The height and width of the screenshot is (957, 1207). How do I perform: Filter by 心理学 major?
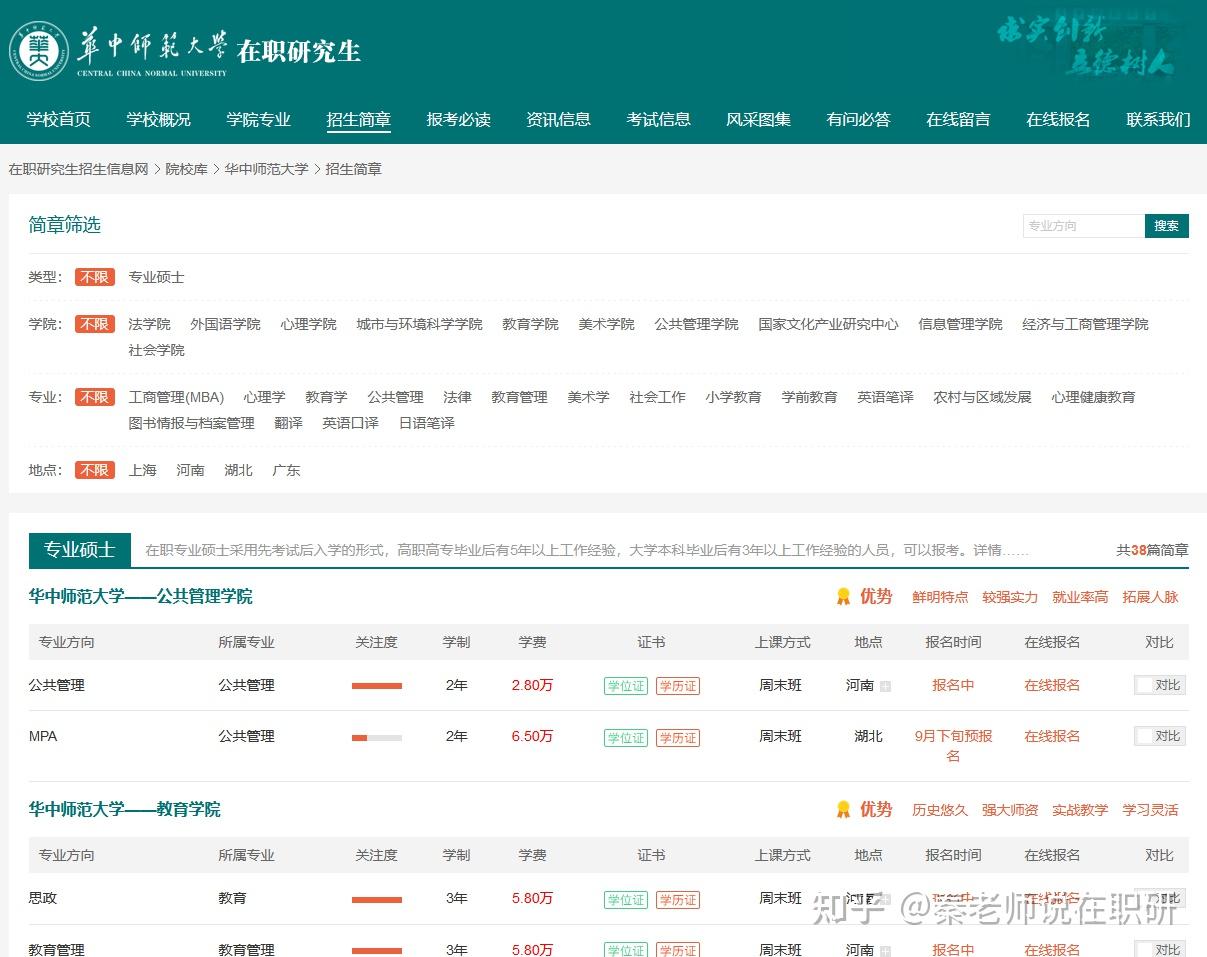[265, 397]
